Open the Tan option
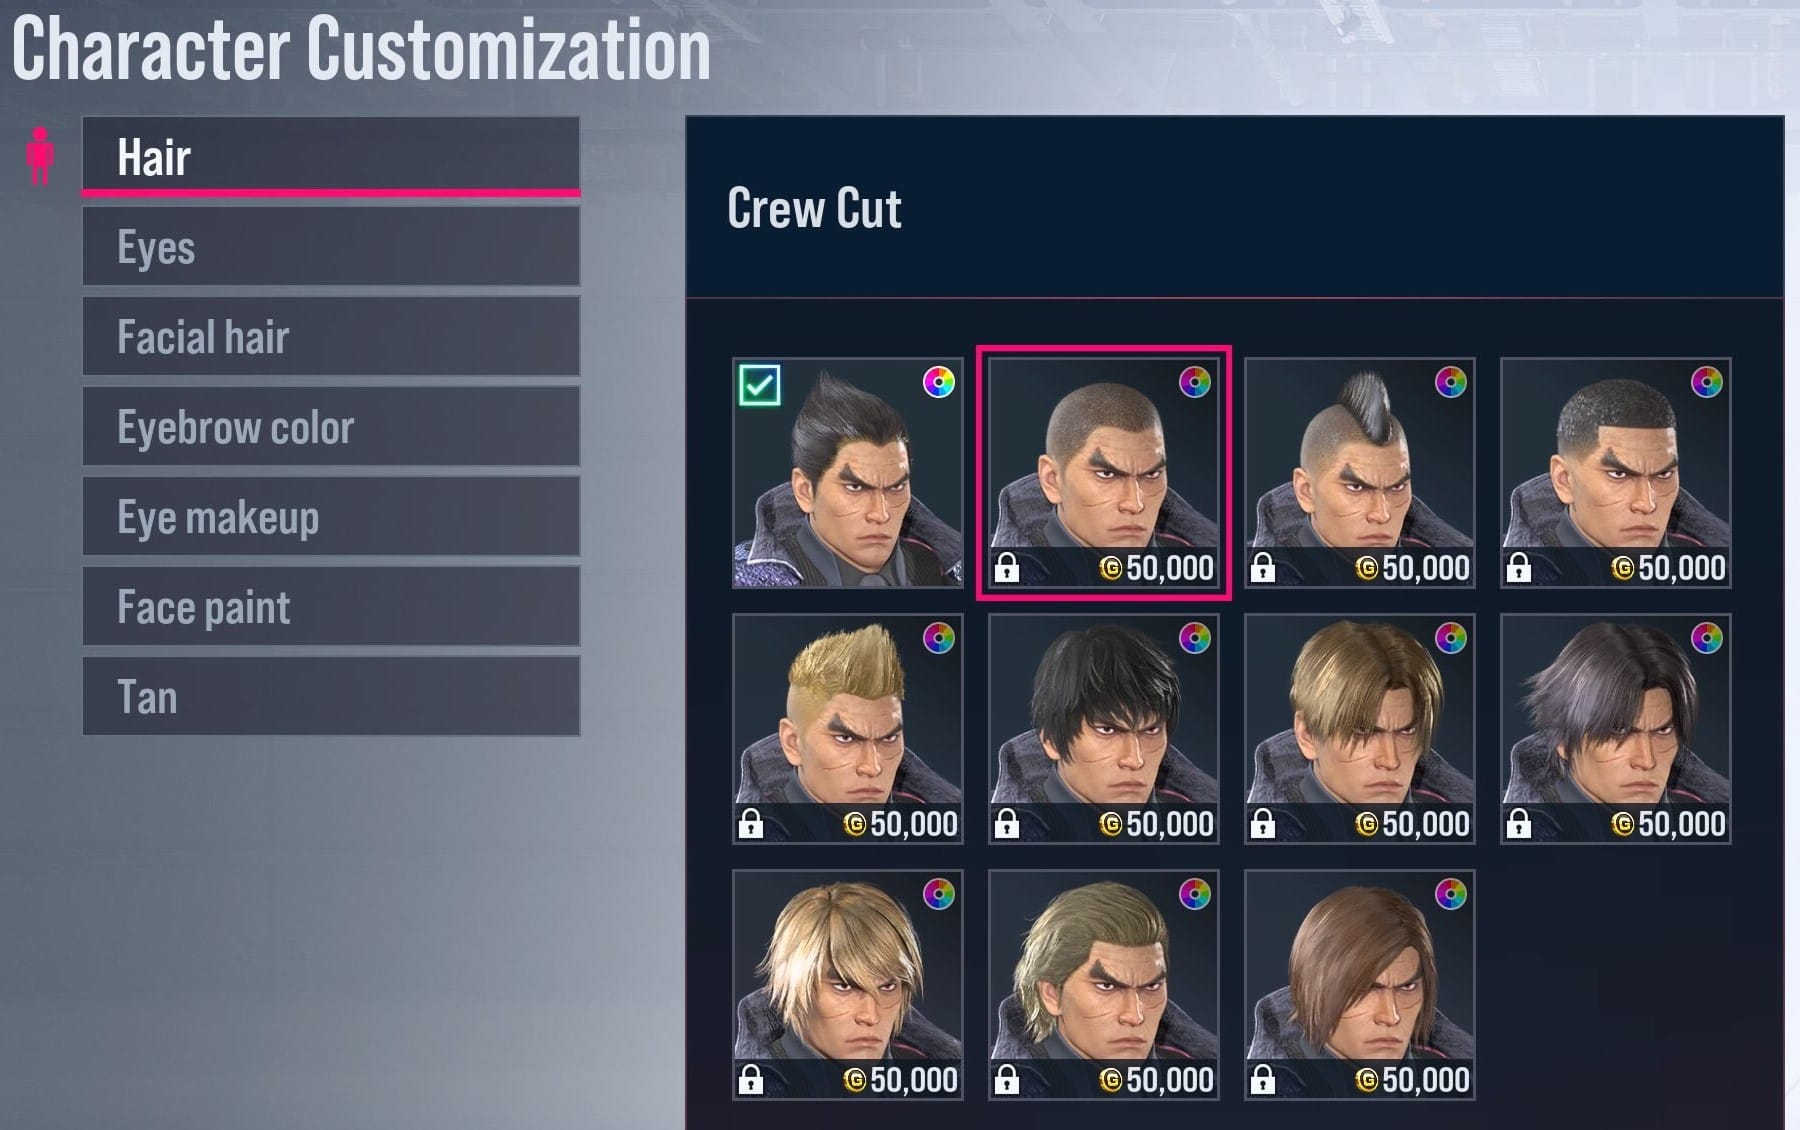The image size is (1800, 1130). [331, 697]
